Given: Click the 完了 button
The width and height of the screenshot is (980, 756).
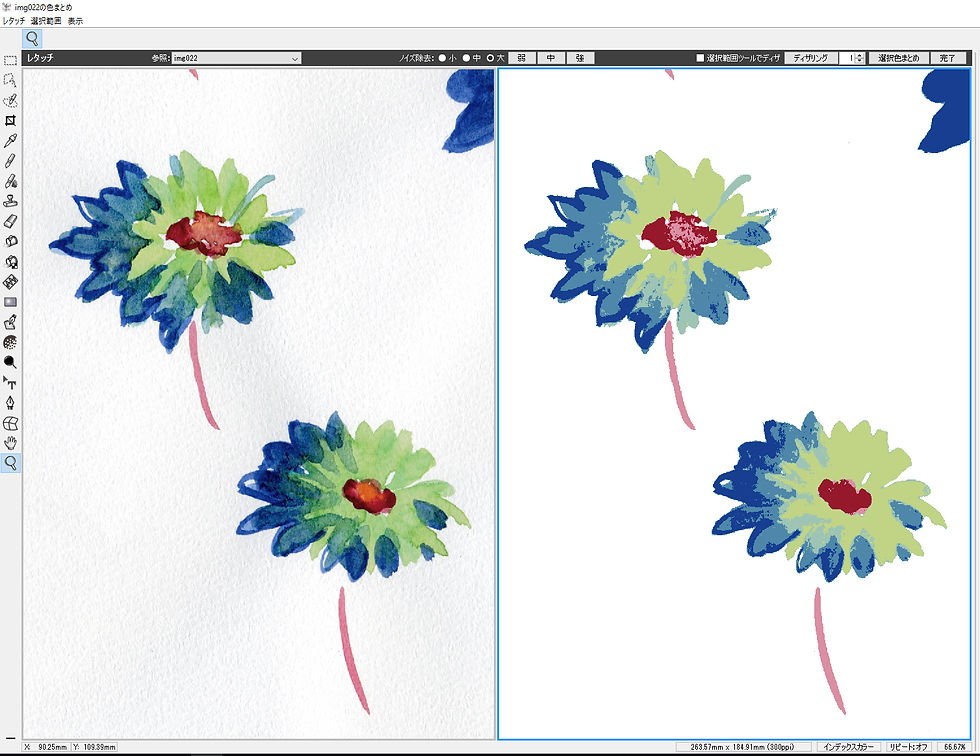Looking at the screenshot, I should click(x=948, y=58).
